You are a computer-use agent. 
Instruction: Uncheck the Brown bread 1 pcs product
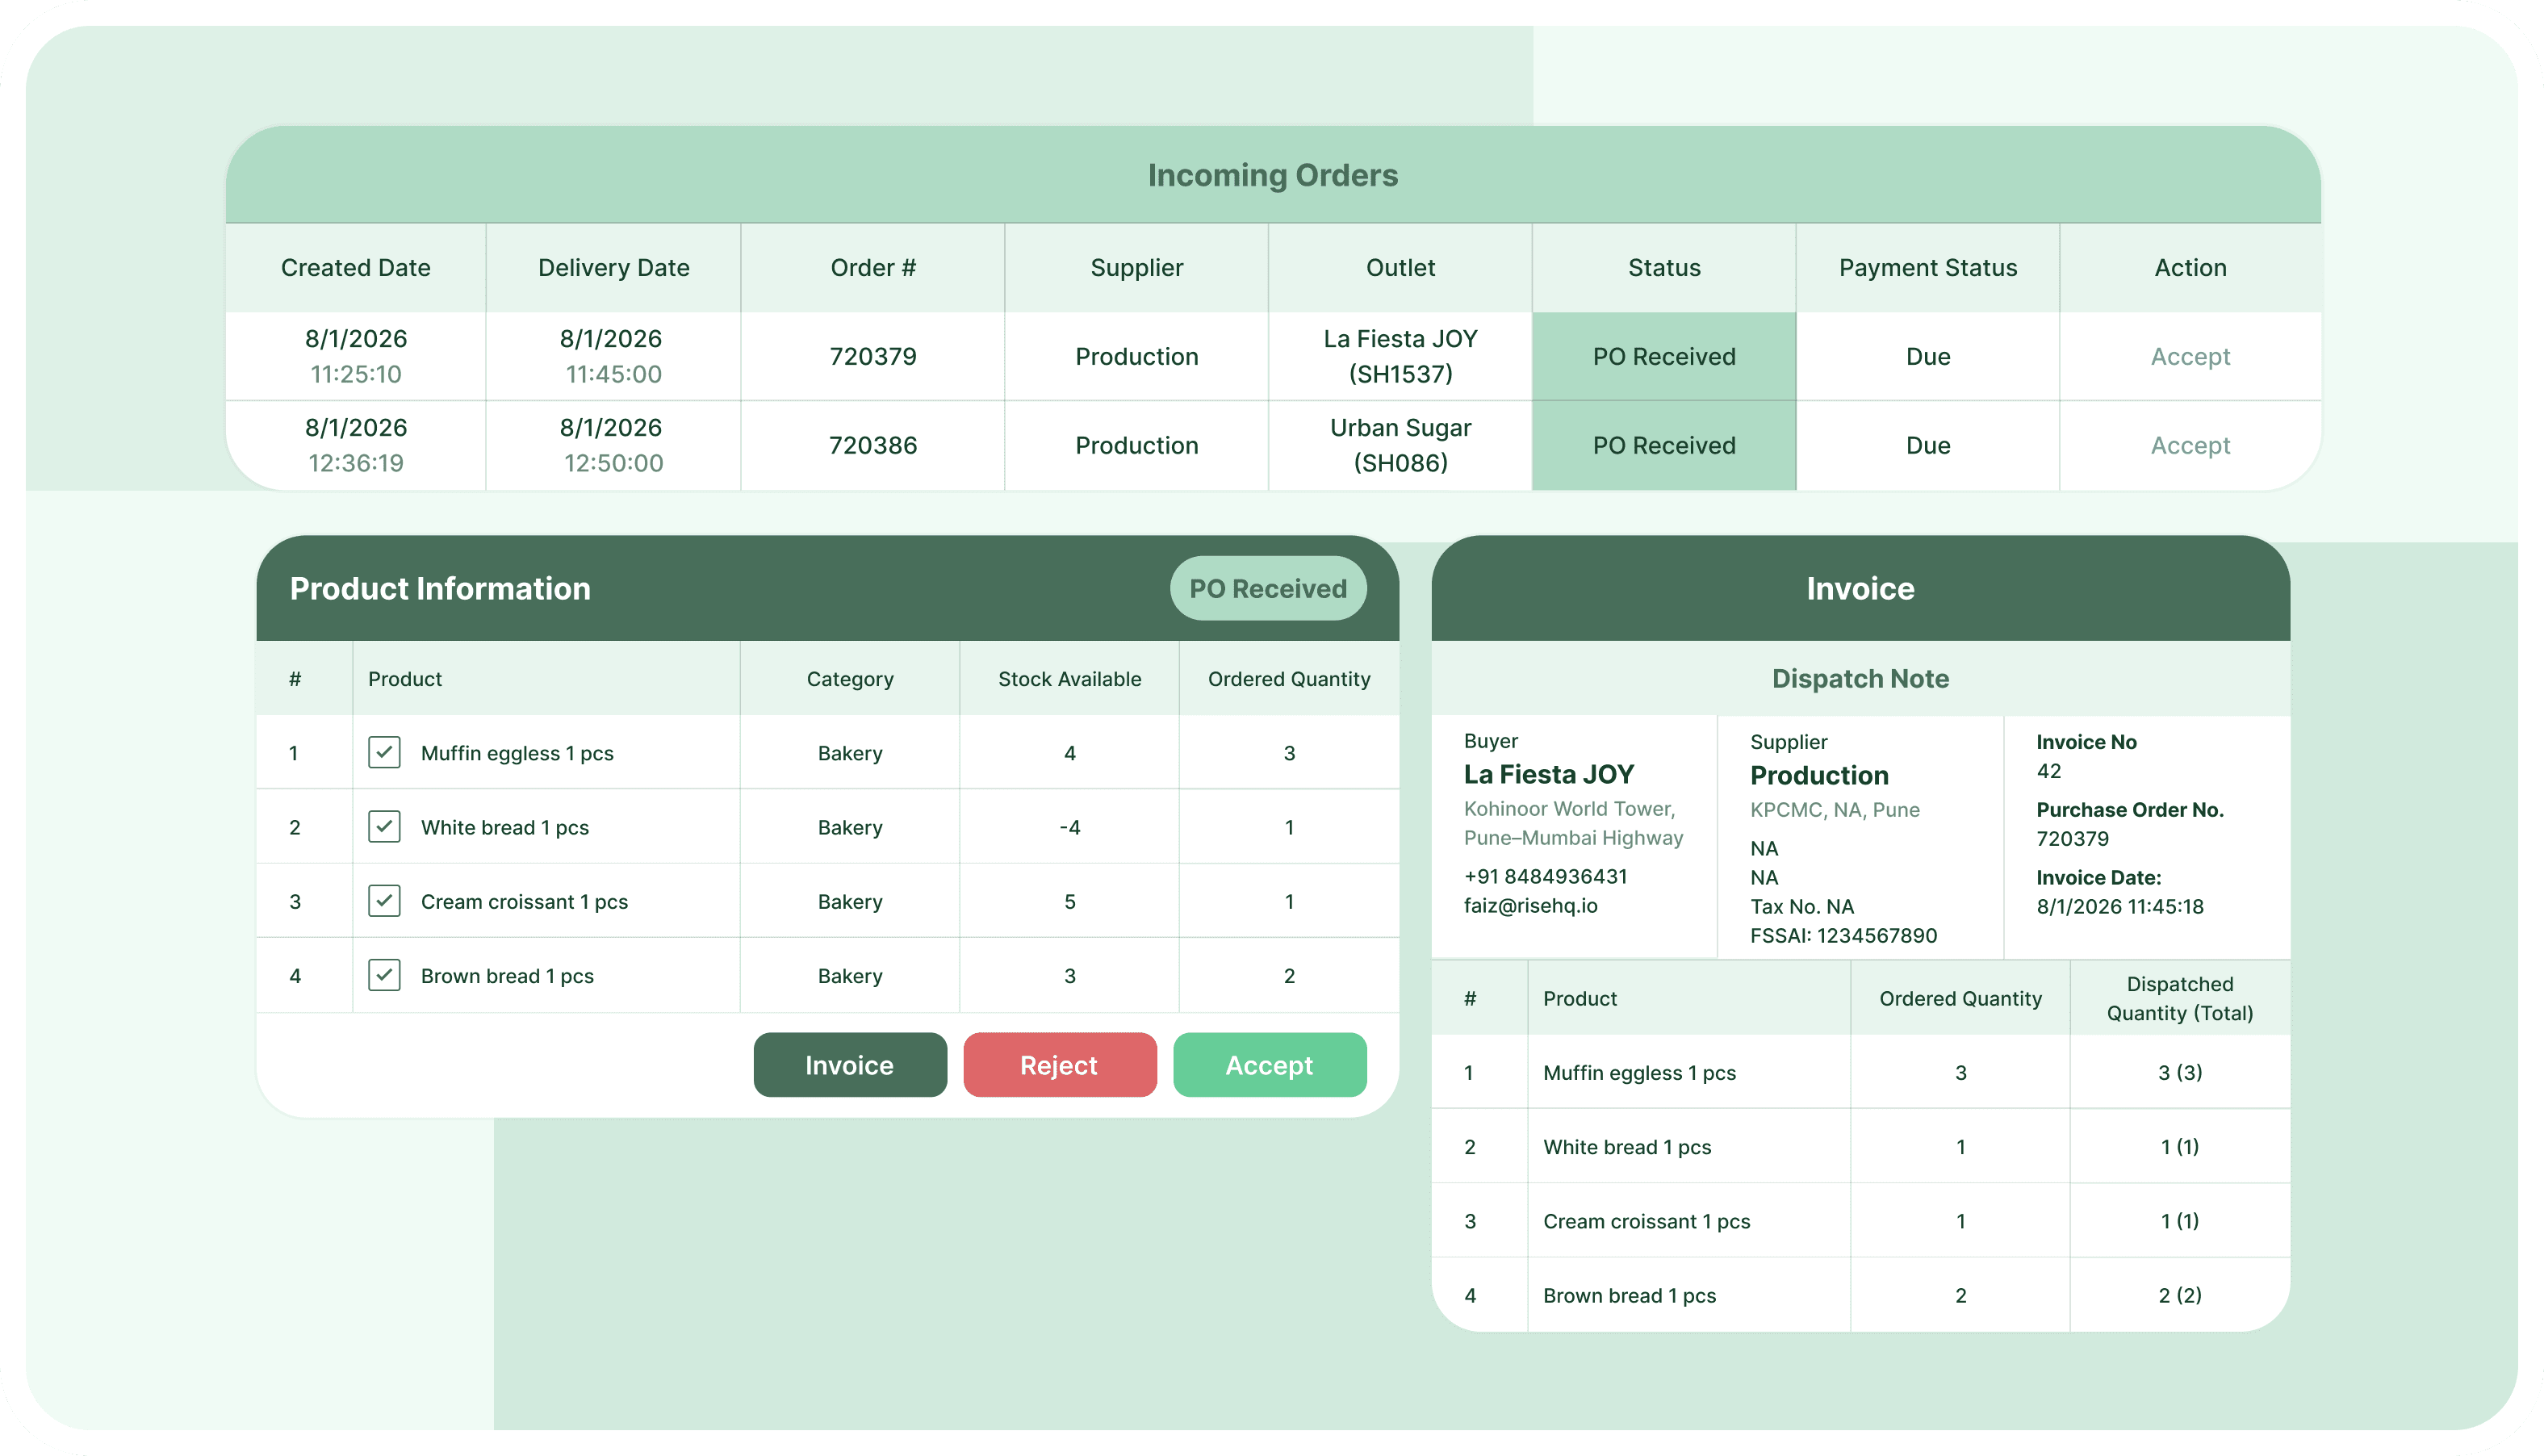(384, 975)
